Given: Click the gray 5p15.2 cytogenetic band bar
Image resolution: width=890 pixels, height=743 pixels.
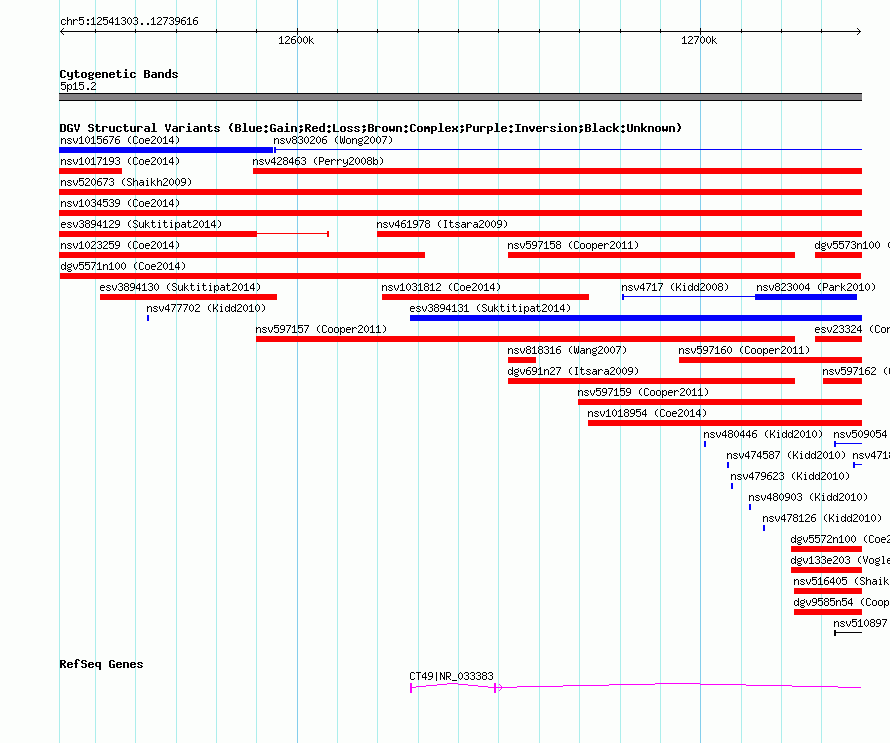Looking at the screenshot, I should [x=460, y=97].
